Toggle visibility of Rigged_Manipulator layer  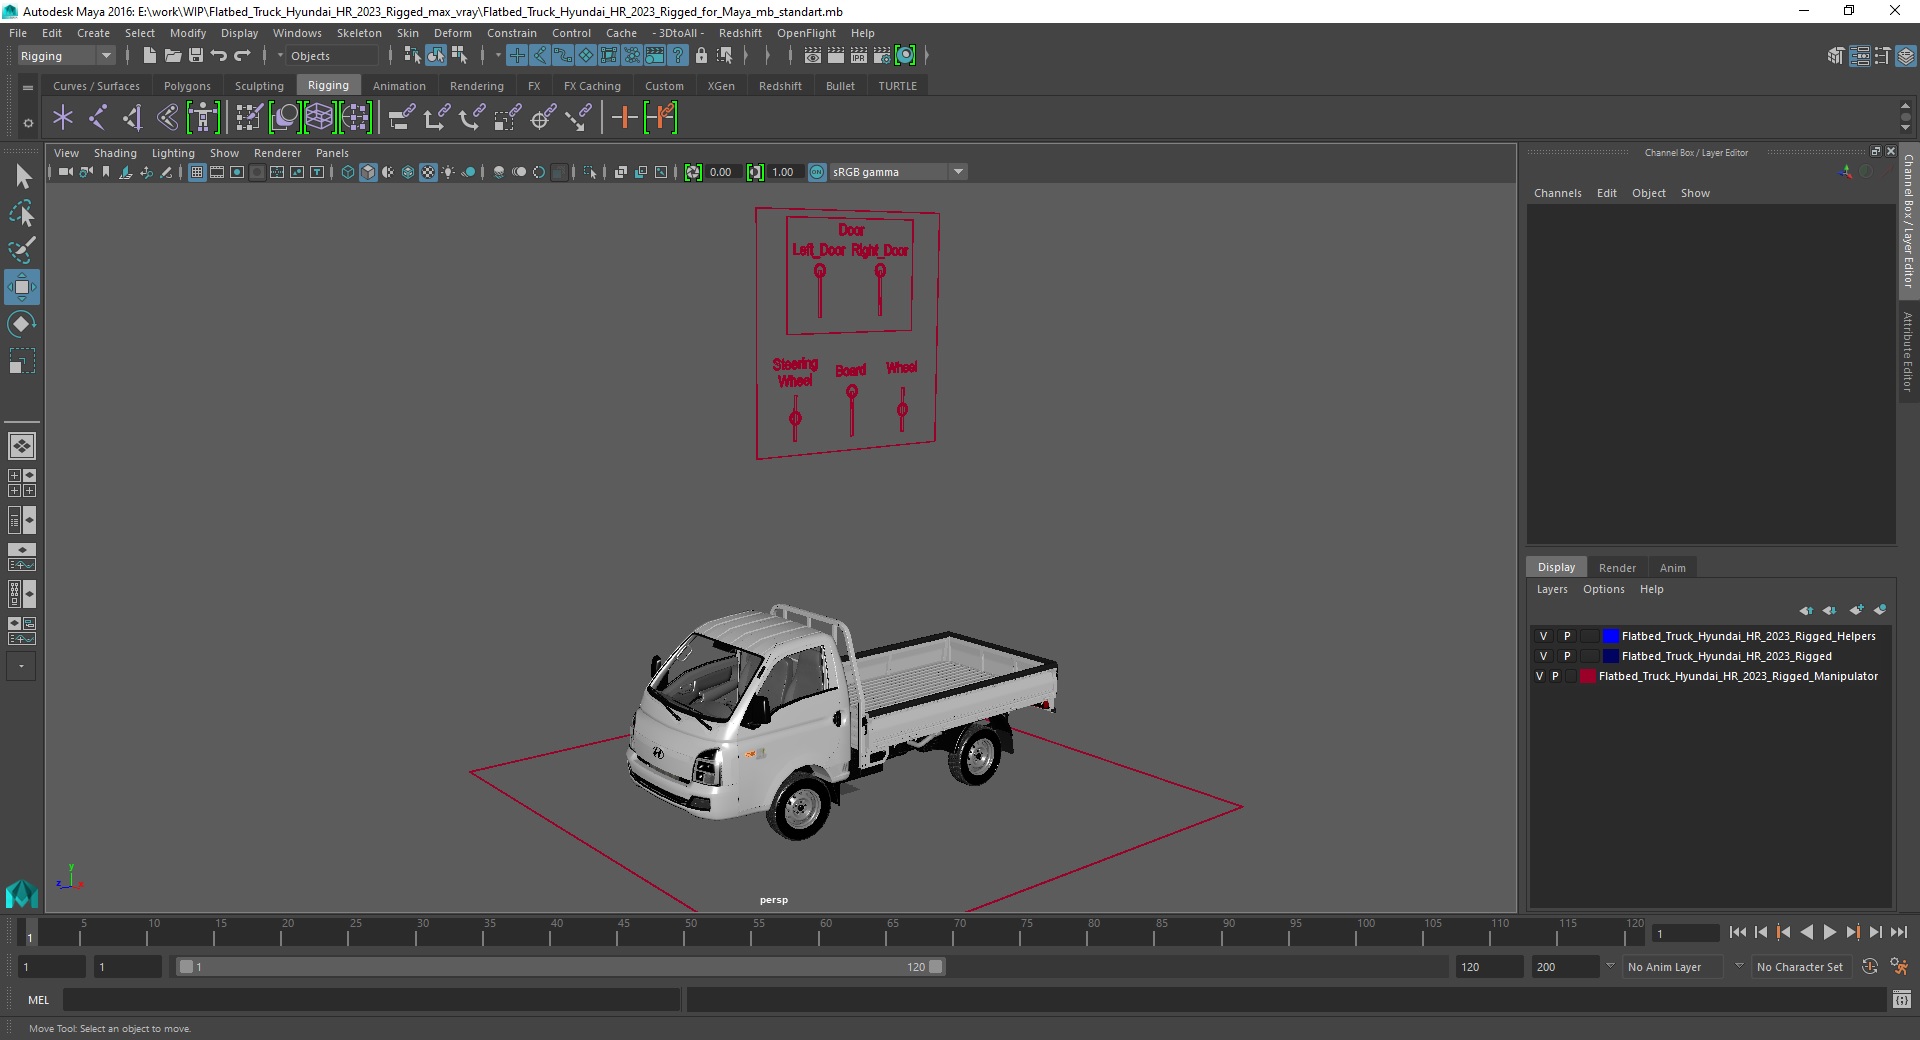1540,676
